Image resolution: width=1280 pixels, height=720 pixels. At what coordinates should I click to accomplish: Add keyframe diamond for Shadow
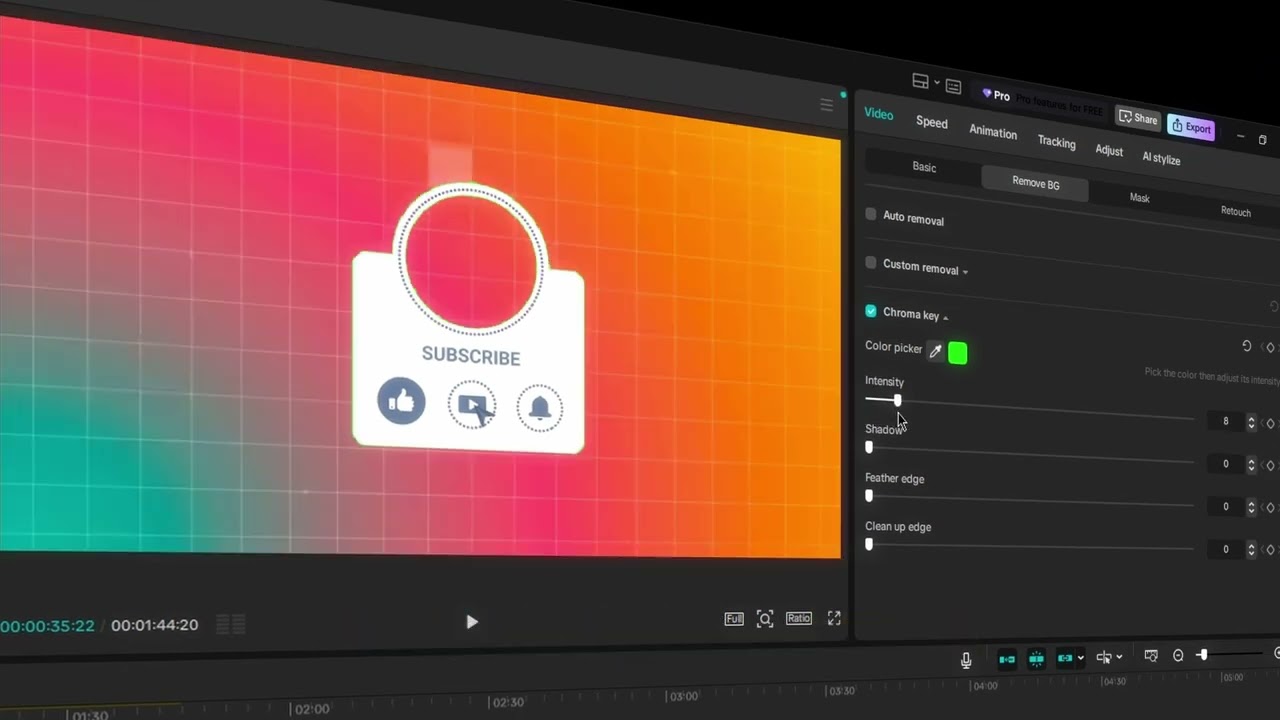coord(1271,465)
